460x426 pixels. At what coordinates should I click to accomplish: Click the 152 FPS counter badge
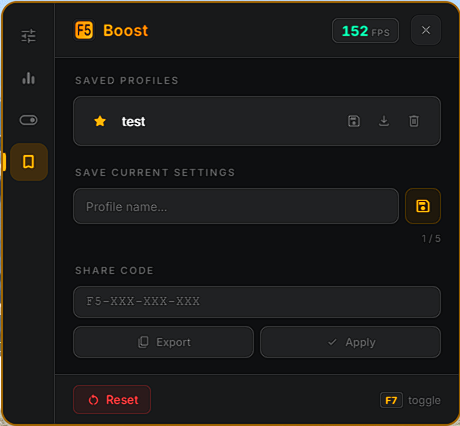click(365, 31)
